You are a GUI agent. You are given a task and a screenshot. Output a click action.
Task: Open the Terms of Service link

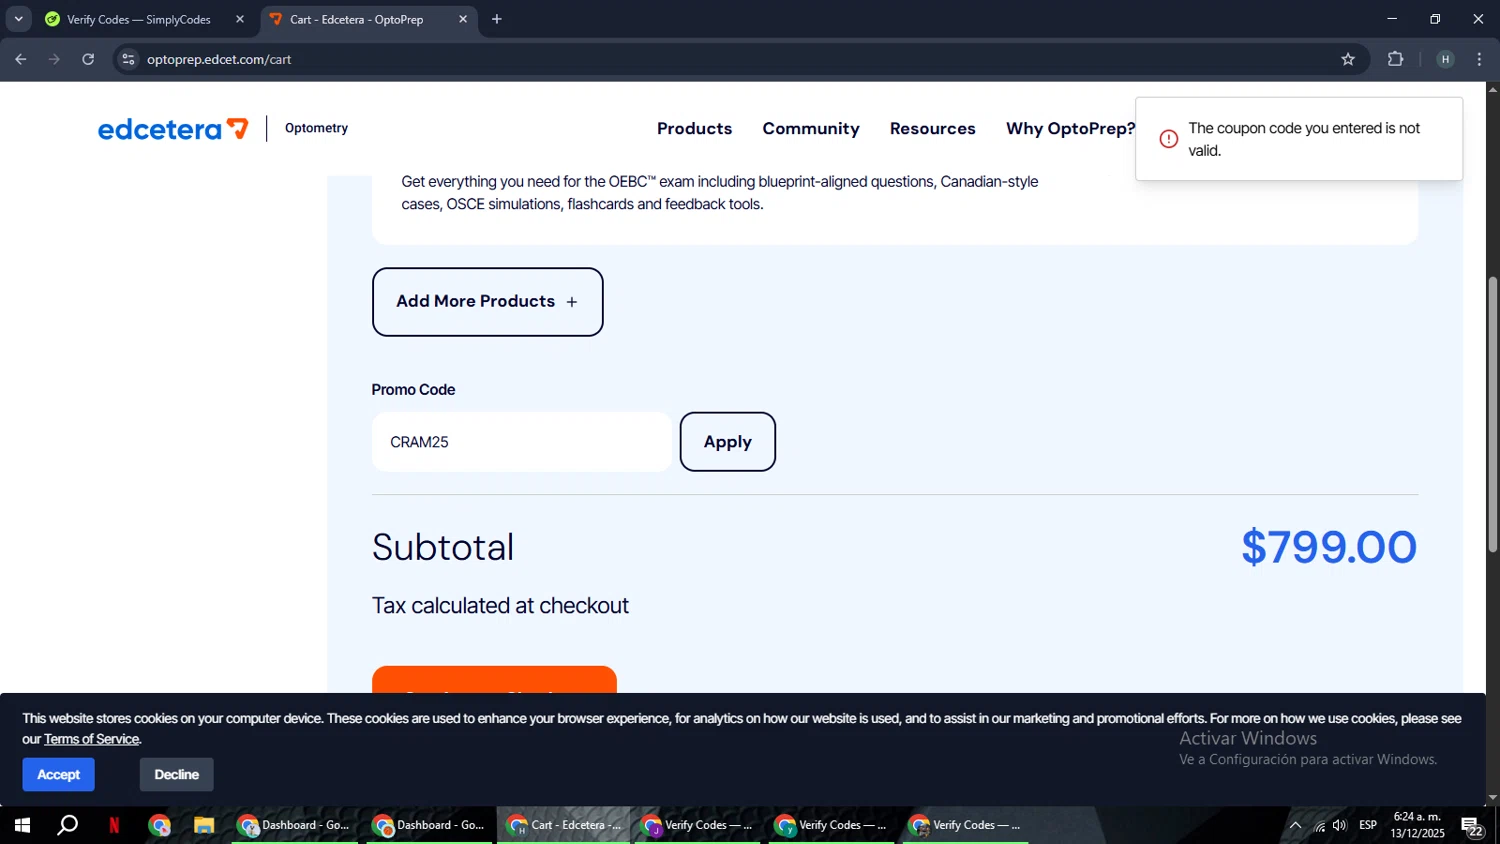(91, 739)
